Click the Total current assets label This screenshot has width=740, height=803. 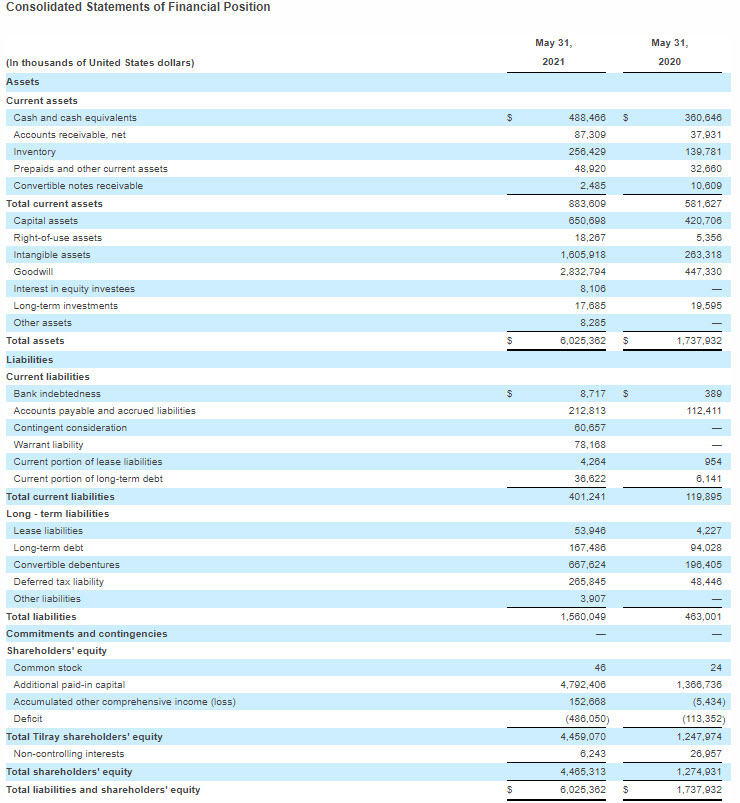(54, 204)
